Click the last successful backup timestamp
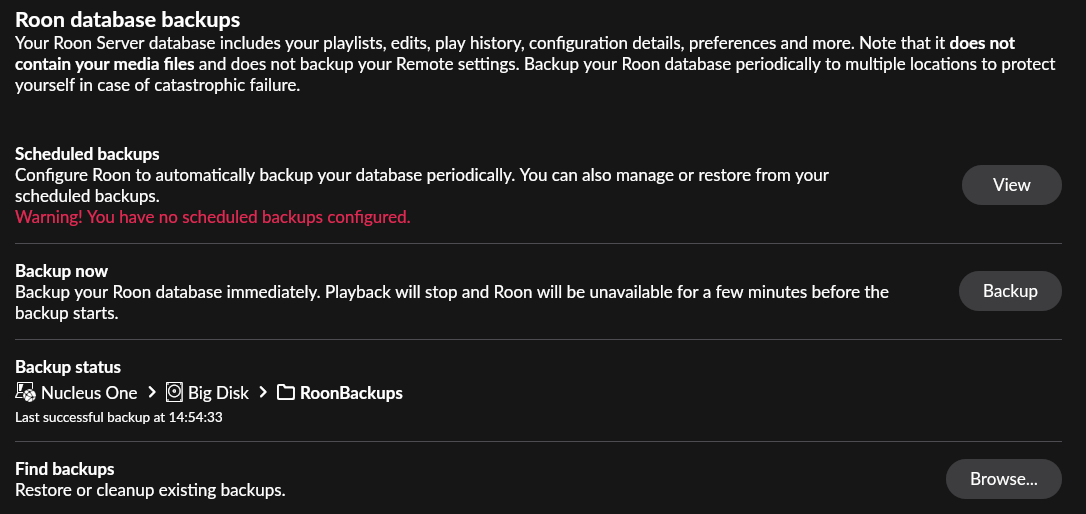 118,417
